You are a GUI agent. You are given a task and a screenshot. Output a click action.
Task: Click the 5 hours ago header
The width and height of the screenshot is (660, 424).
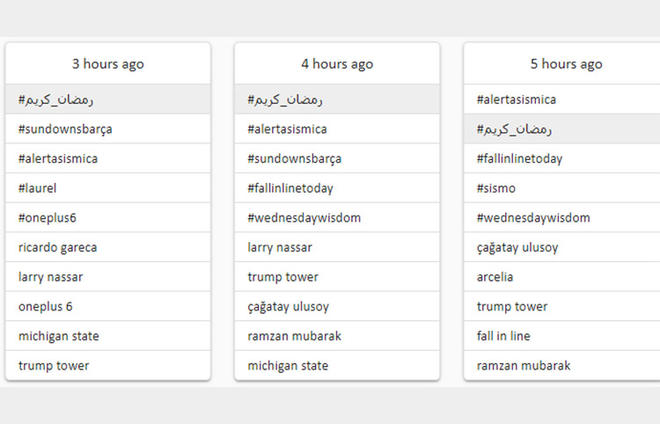tap(566, 64)
